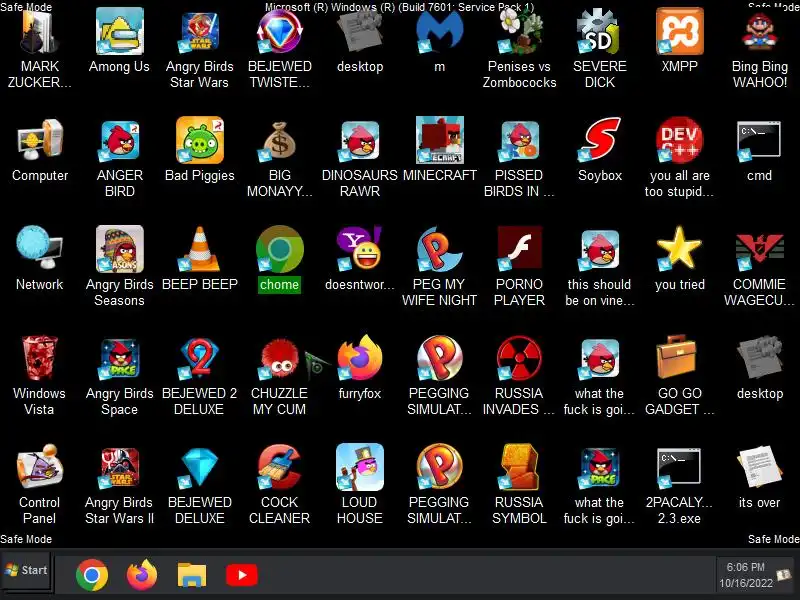Launch Chrome from the taskbar
The height and width of the screenshot is (600, 800).
pyautogui.click(x=92, y=575)
